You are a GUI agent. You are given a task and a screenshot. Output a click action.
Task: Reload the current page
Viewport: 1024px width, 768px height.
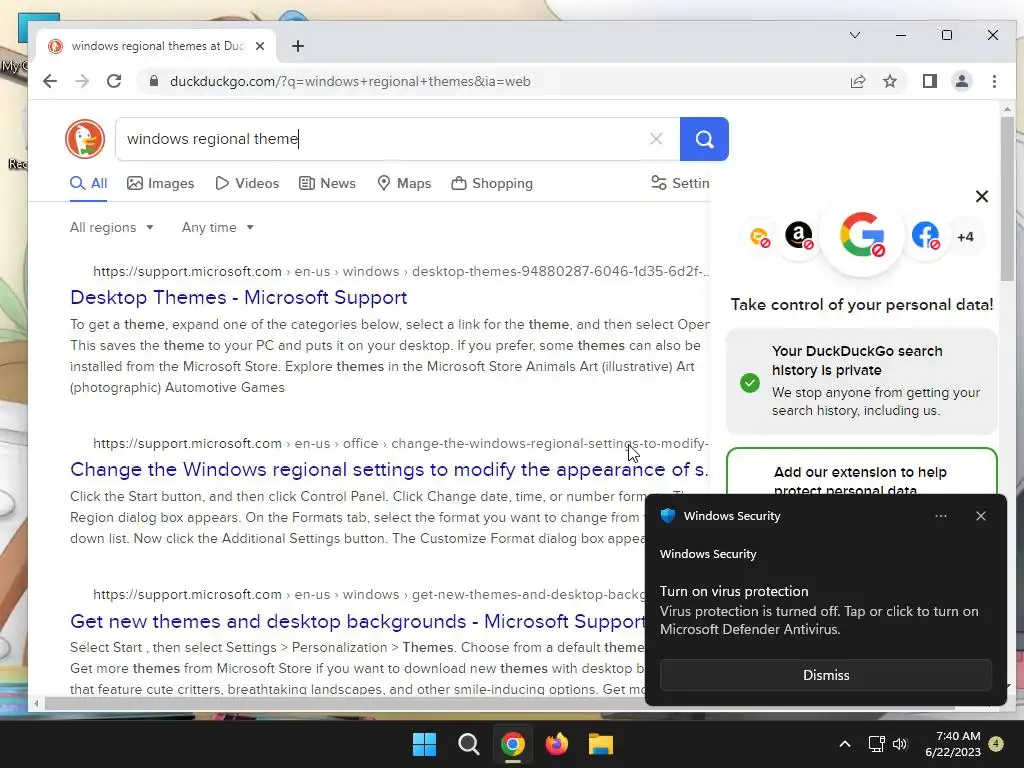(x=114, y=82)
